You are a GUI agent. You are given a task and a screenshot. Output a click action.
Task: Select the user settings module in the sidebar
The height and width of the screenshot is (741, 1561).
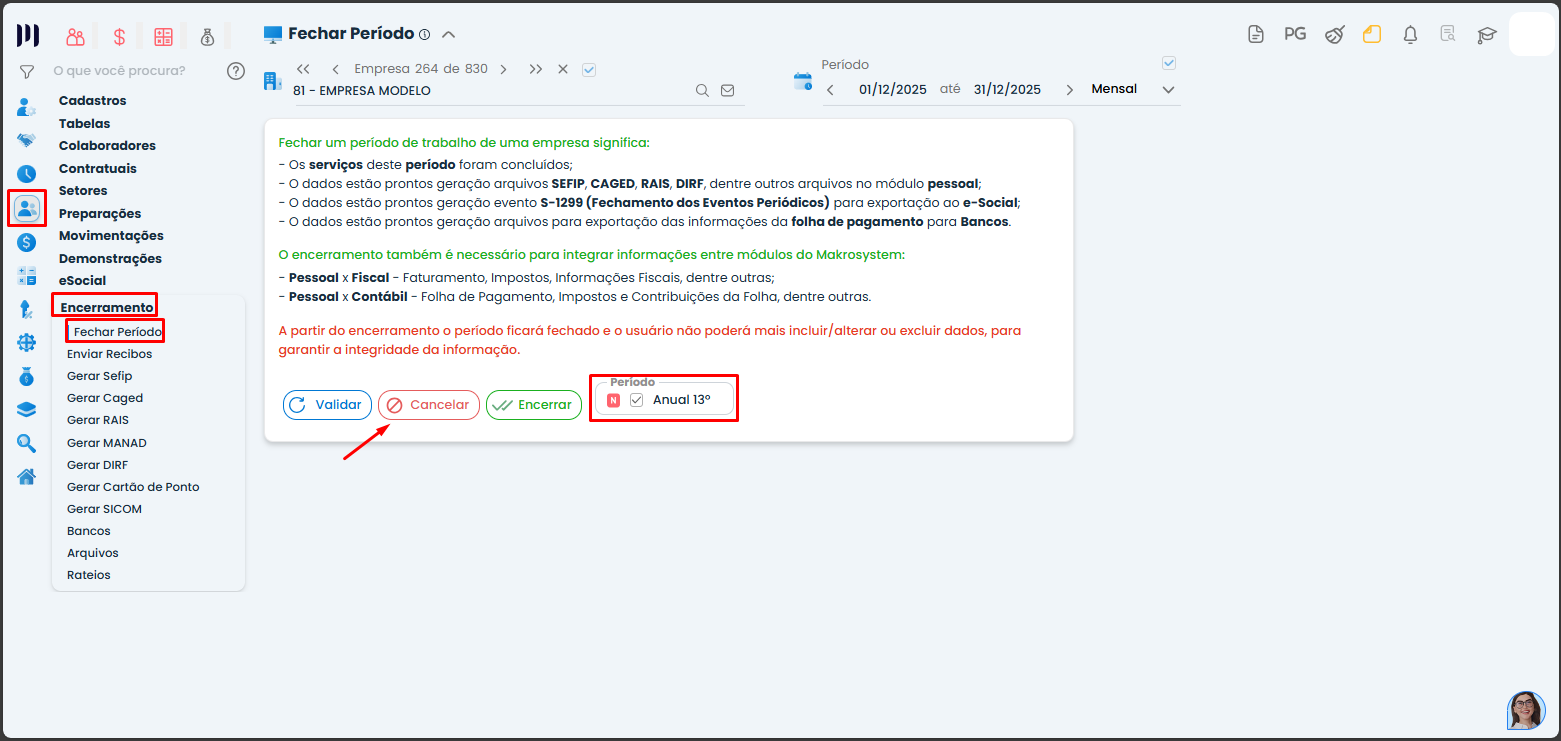point(27,107)
